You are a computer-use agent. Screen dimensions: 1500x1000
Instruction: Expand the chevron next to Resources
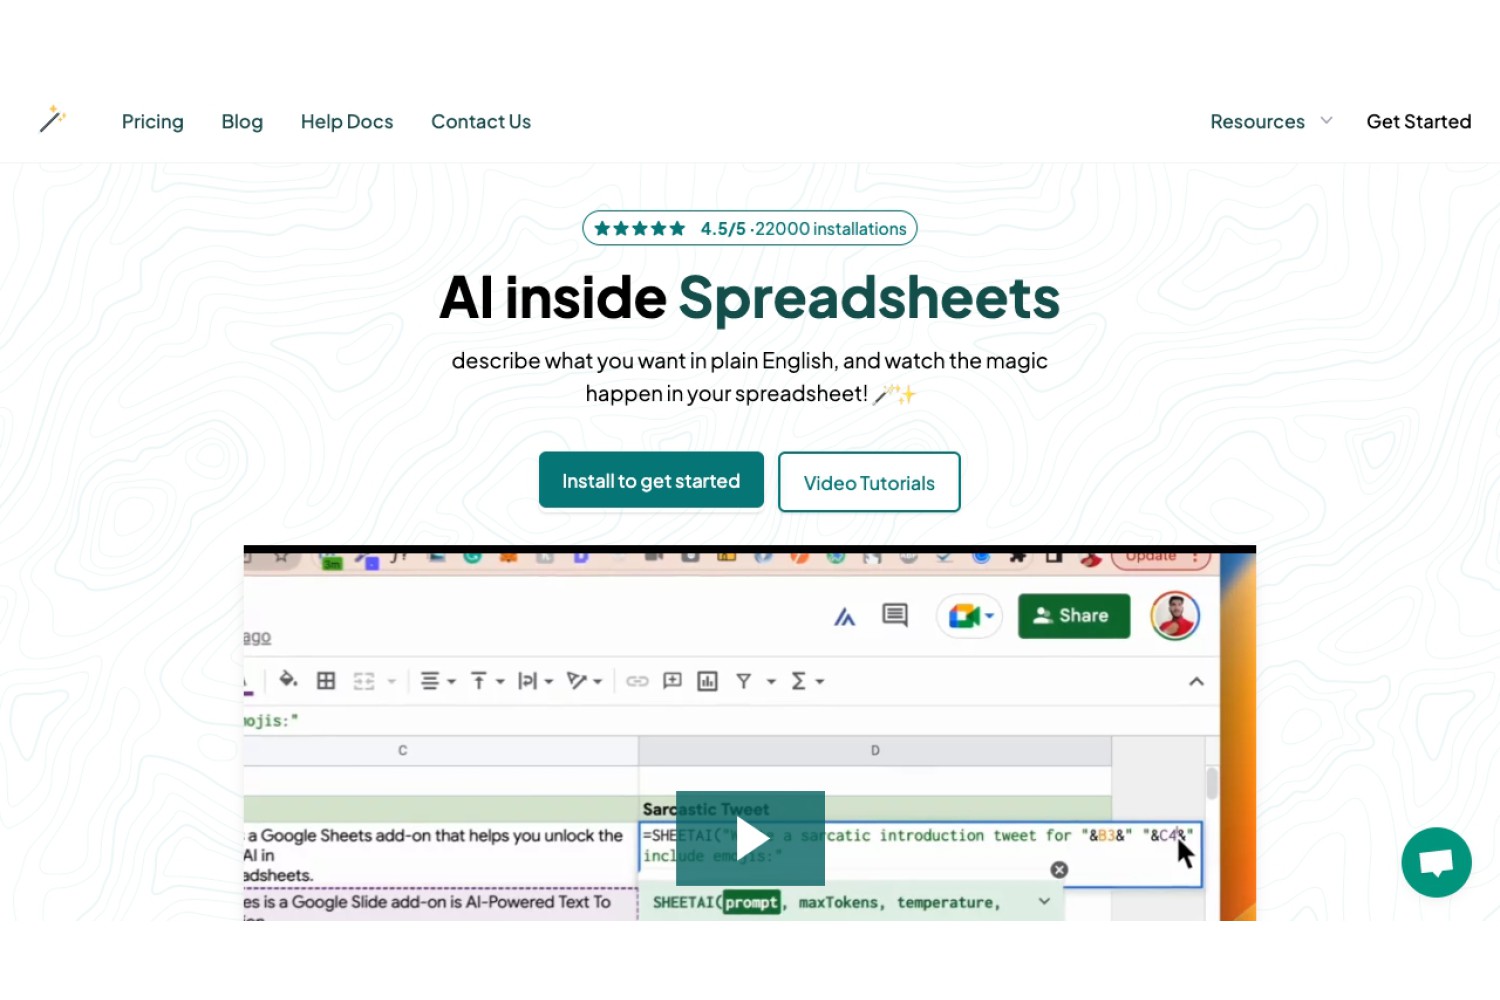coord(1327,121)
